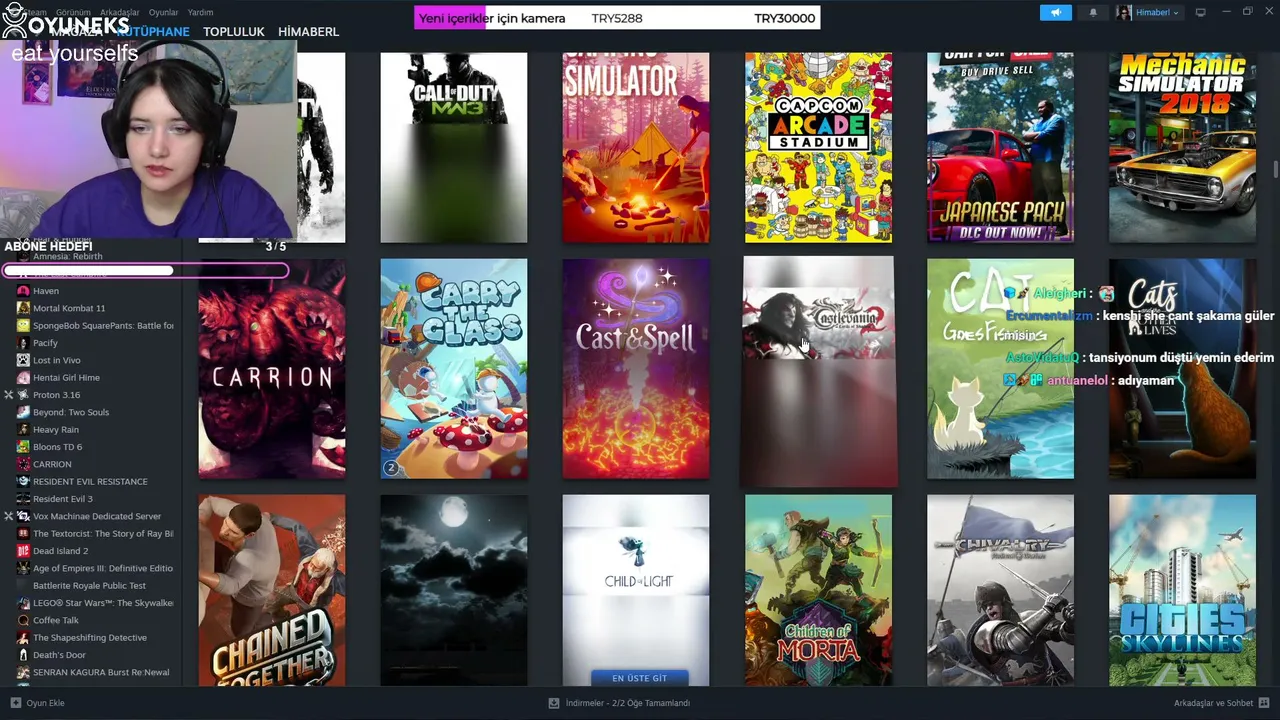Click the Age of Empires III icon

click(23, 568)
